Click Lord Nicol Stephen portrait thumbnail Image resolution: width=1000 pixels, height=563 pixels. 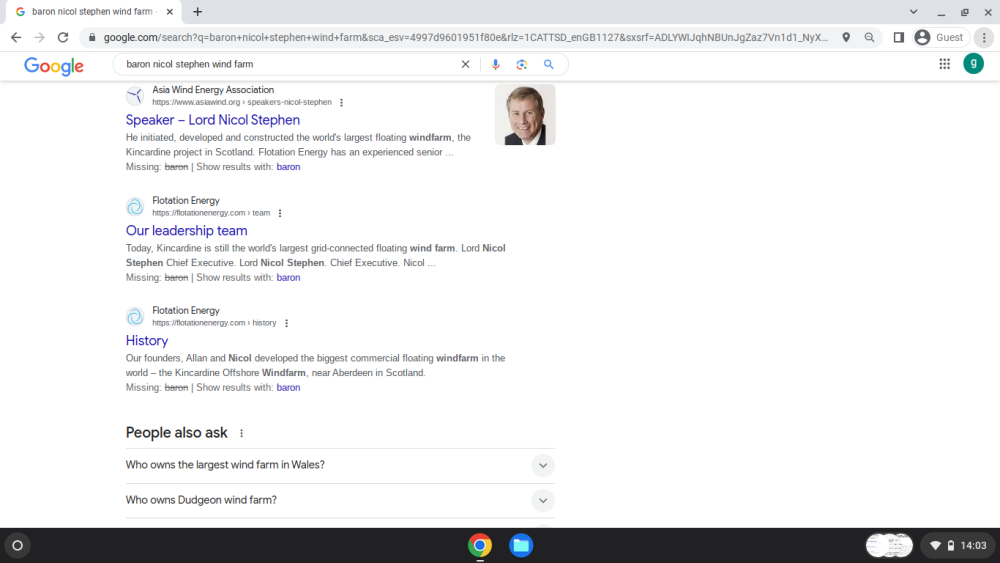pyautogui.click(x=525, y=115)
